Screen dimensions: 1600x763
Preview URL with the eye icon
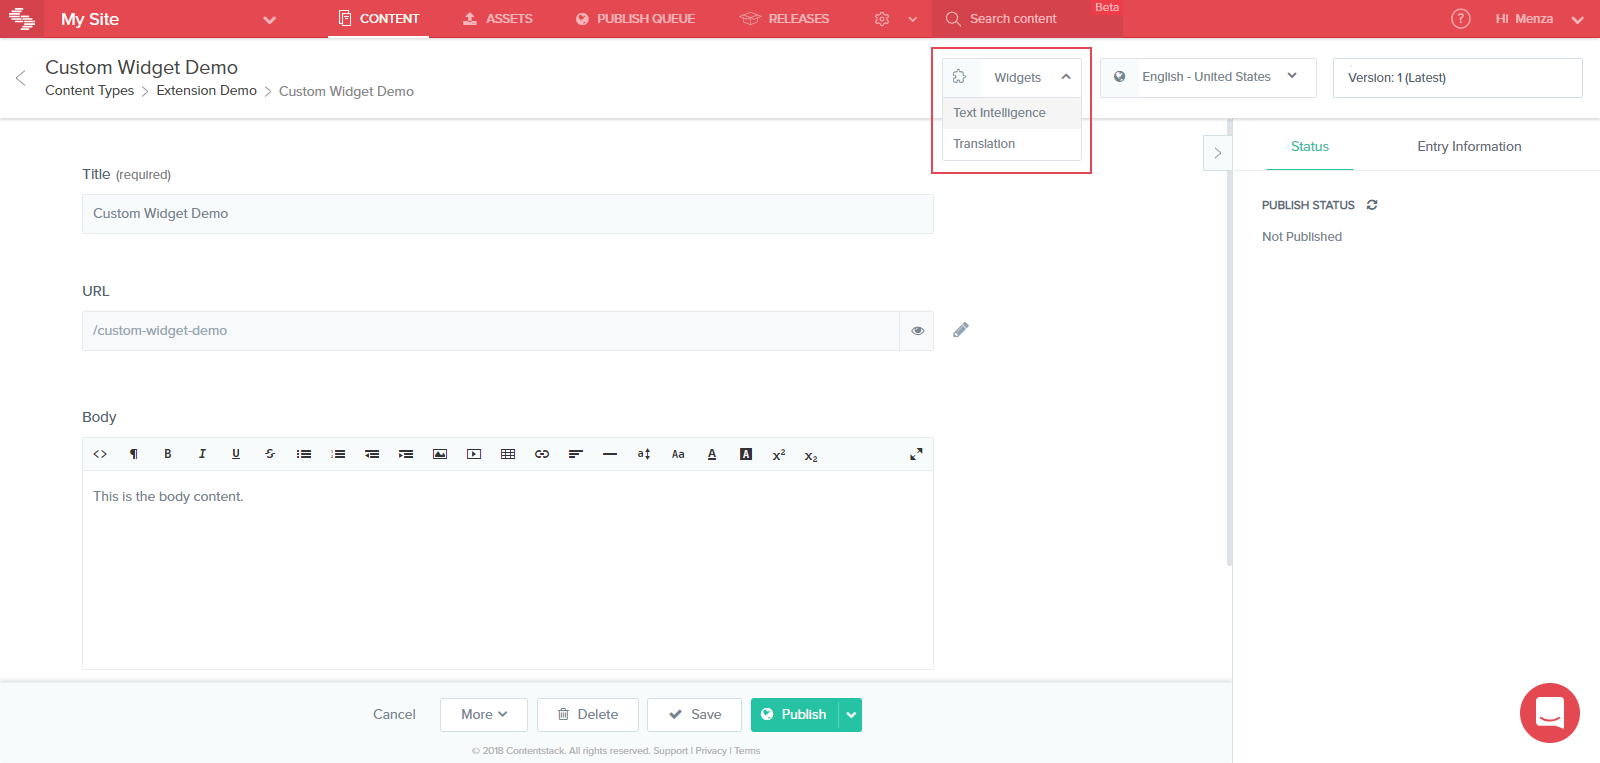tap(917, 331)
